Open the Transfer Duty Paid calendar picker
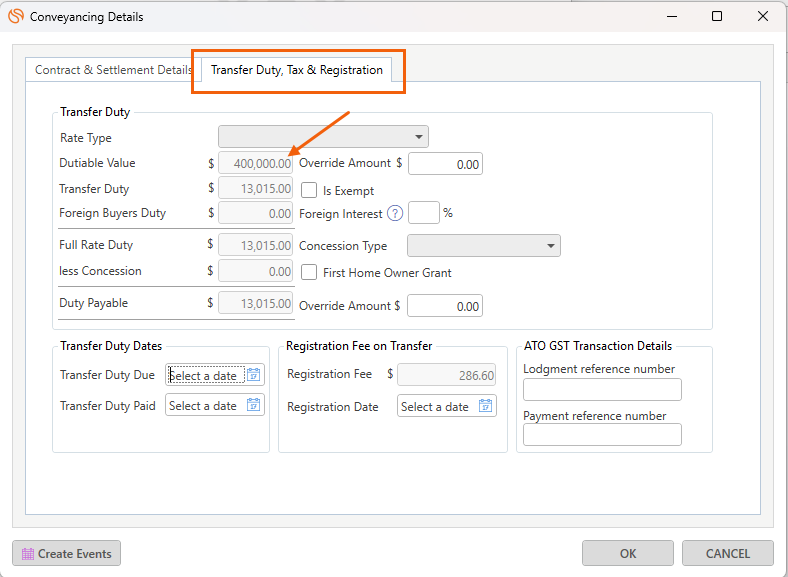 [254, 405]
